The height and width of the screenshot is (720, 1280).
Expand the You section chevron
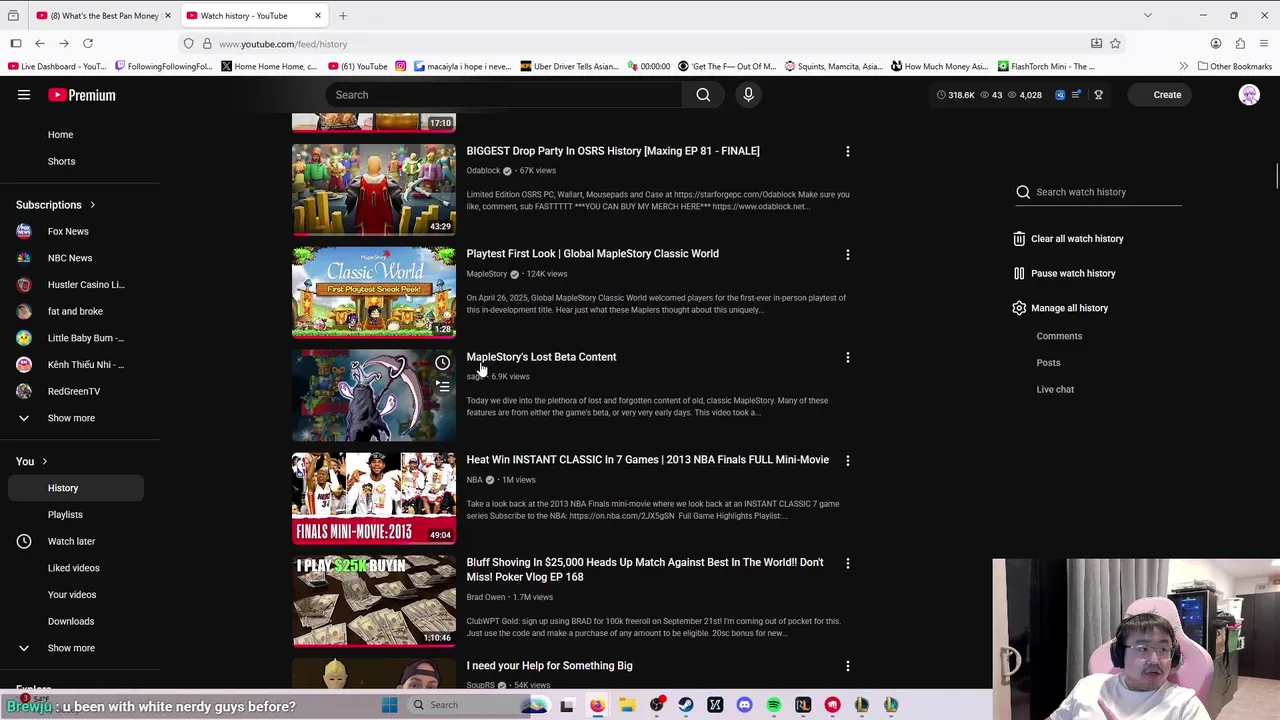coord(44,462)
